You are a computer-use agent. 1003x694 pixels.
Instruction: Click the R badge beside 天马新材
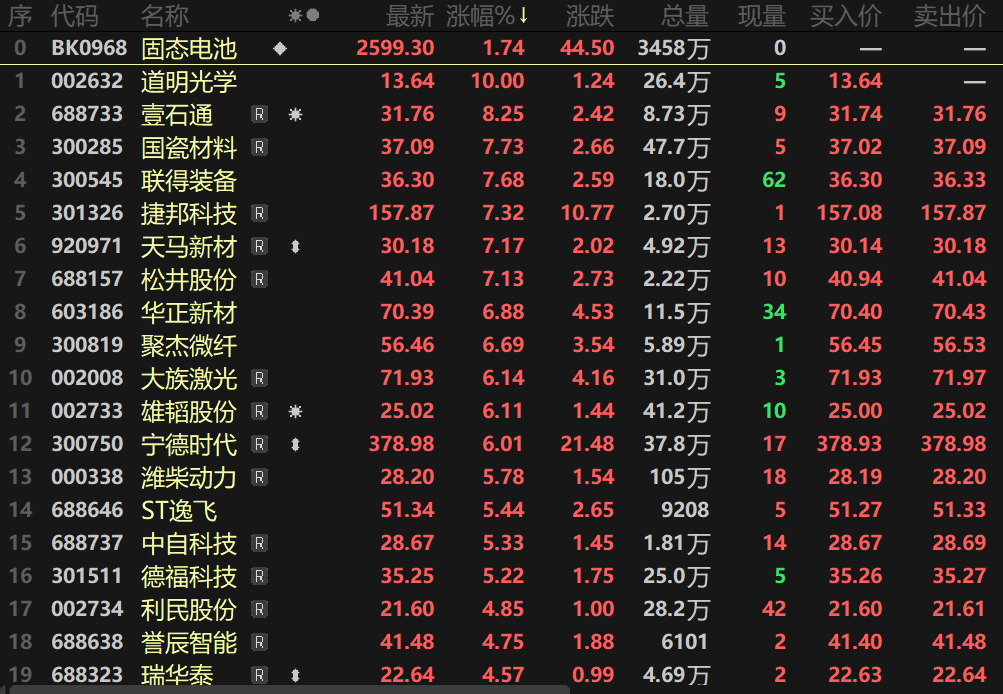(x=259, y=246)
